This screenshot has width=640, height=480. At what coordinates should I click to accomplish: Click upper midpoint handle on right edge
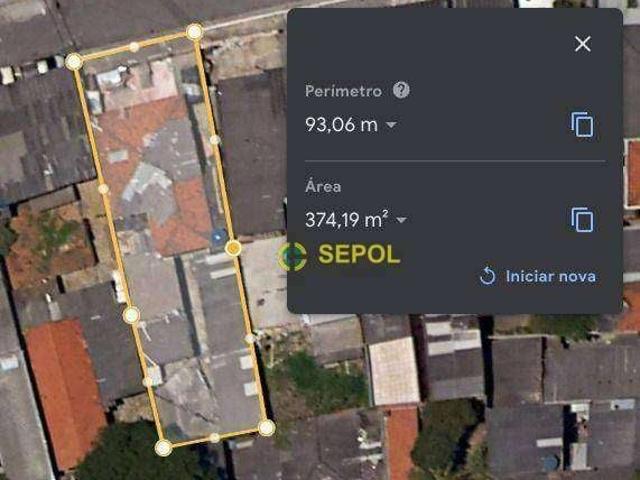(x=215, y=140)
